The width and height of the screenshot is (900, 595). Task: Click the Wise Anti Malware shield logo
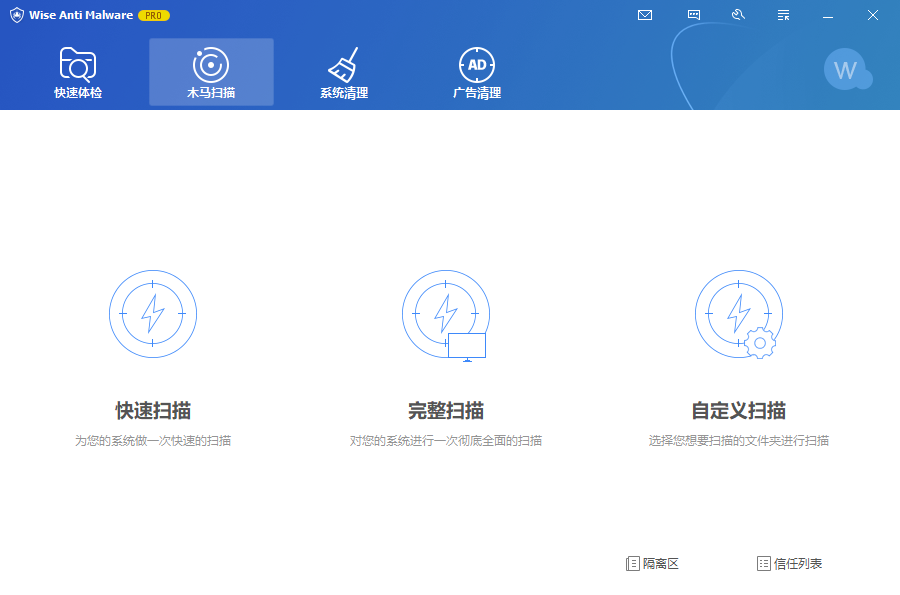tap(17, 15)
